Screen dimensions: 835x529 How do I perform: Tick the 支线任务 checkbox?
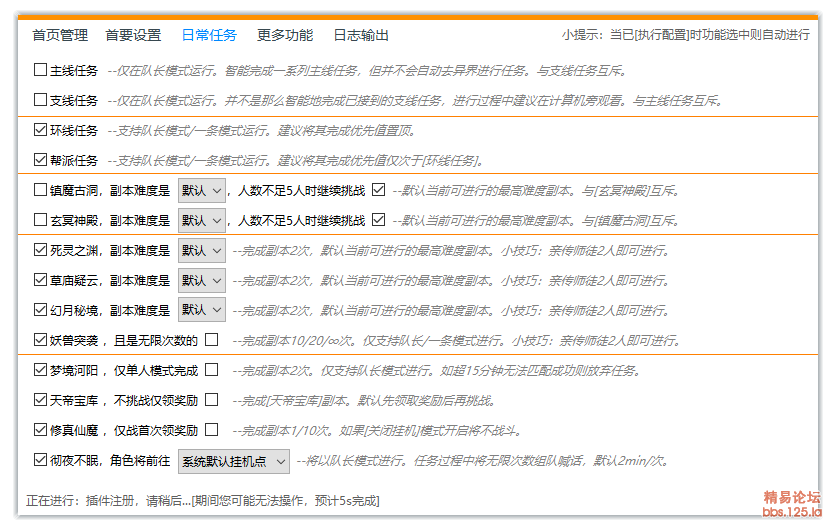coord(40,100)
